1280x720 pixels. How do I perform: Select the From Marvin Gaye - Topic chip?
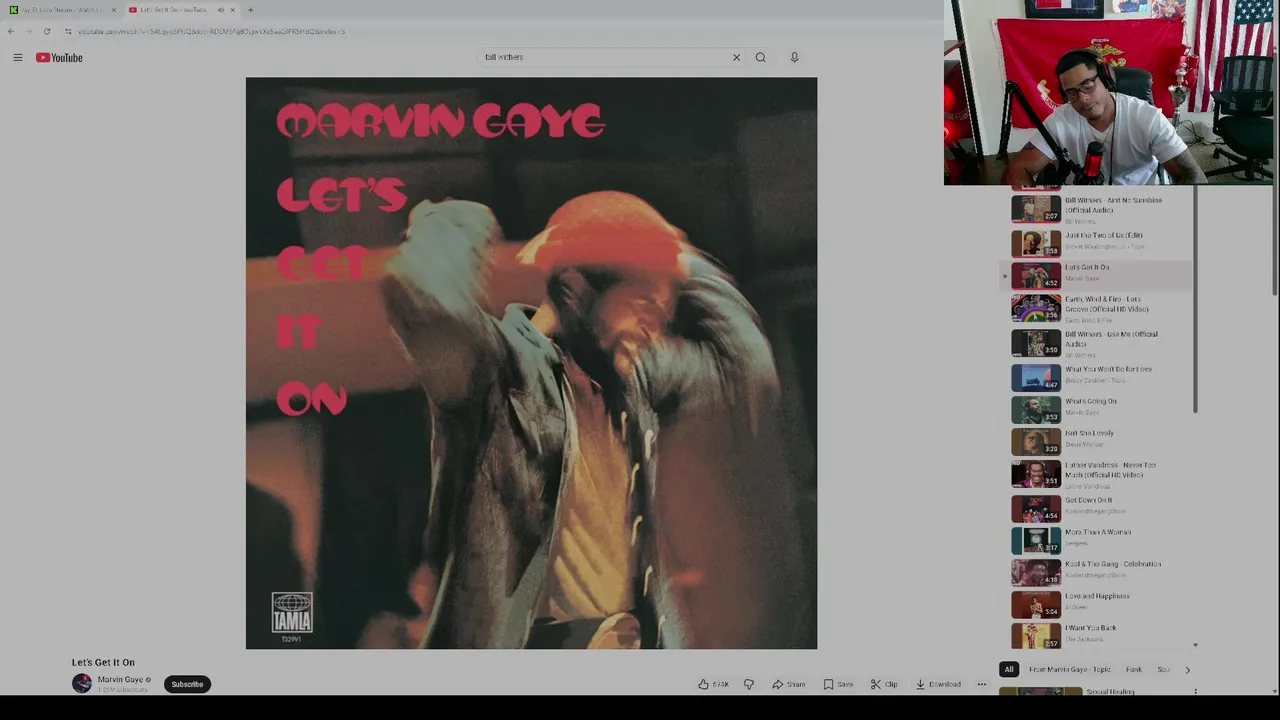click(x=1069, y=669)
